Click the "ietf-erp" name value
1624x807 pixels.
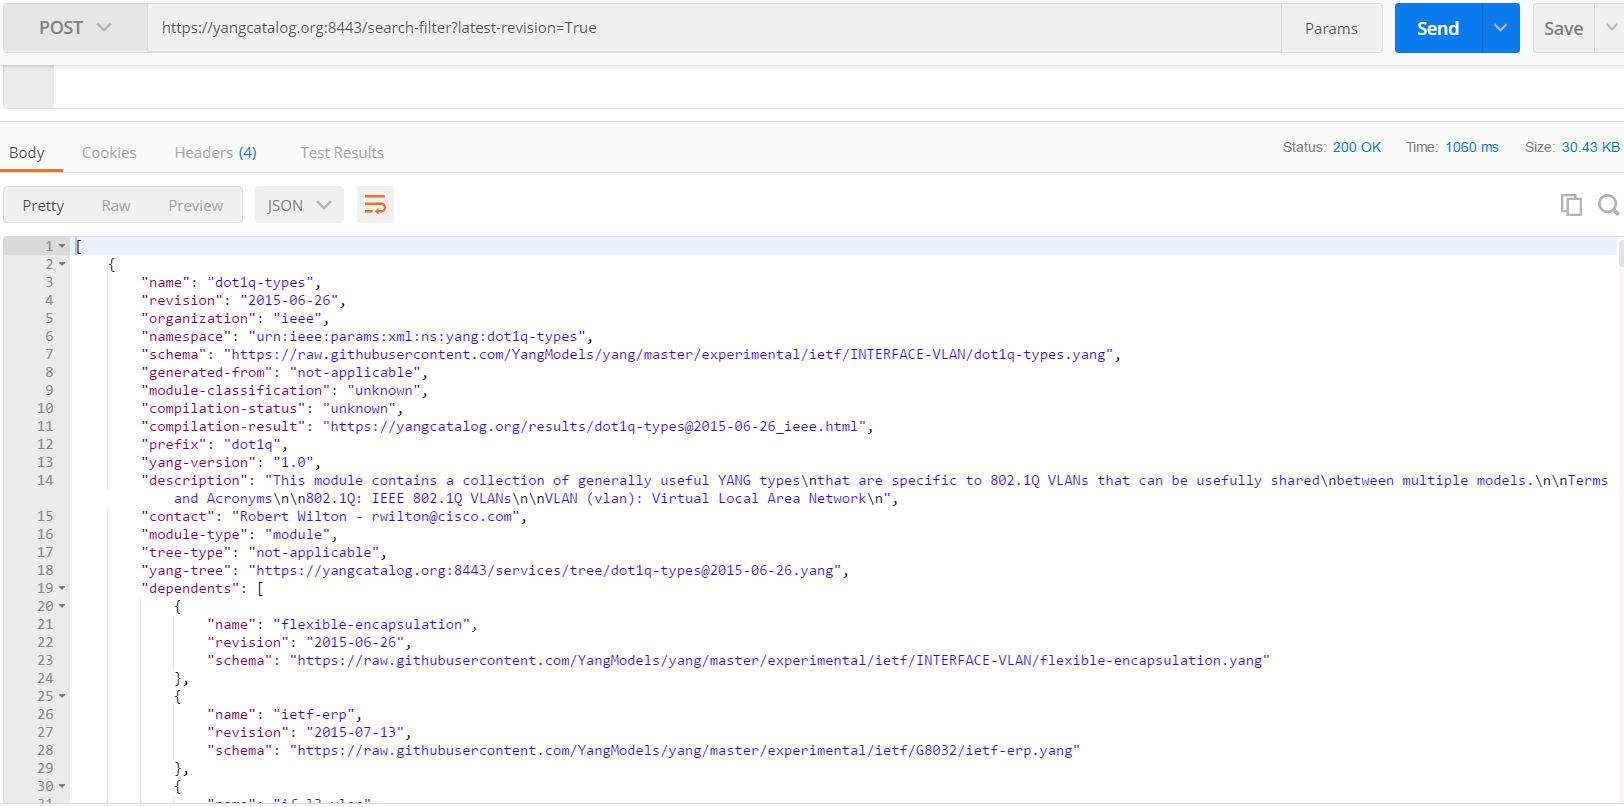coord(314,714)
